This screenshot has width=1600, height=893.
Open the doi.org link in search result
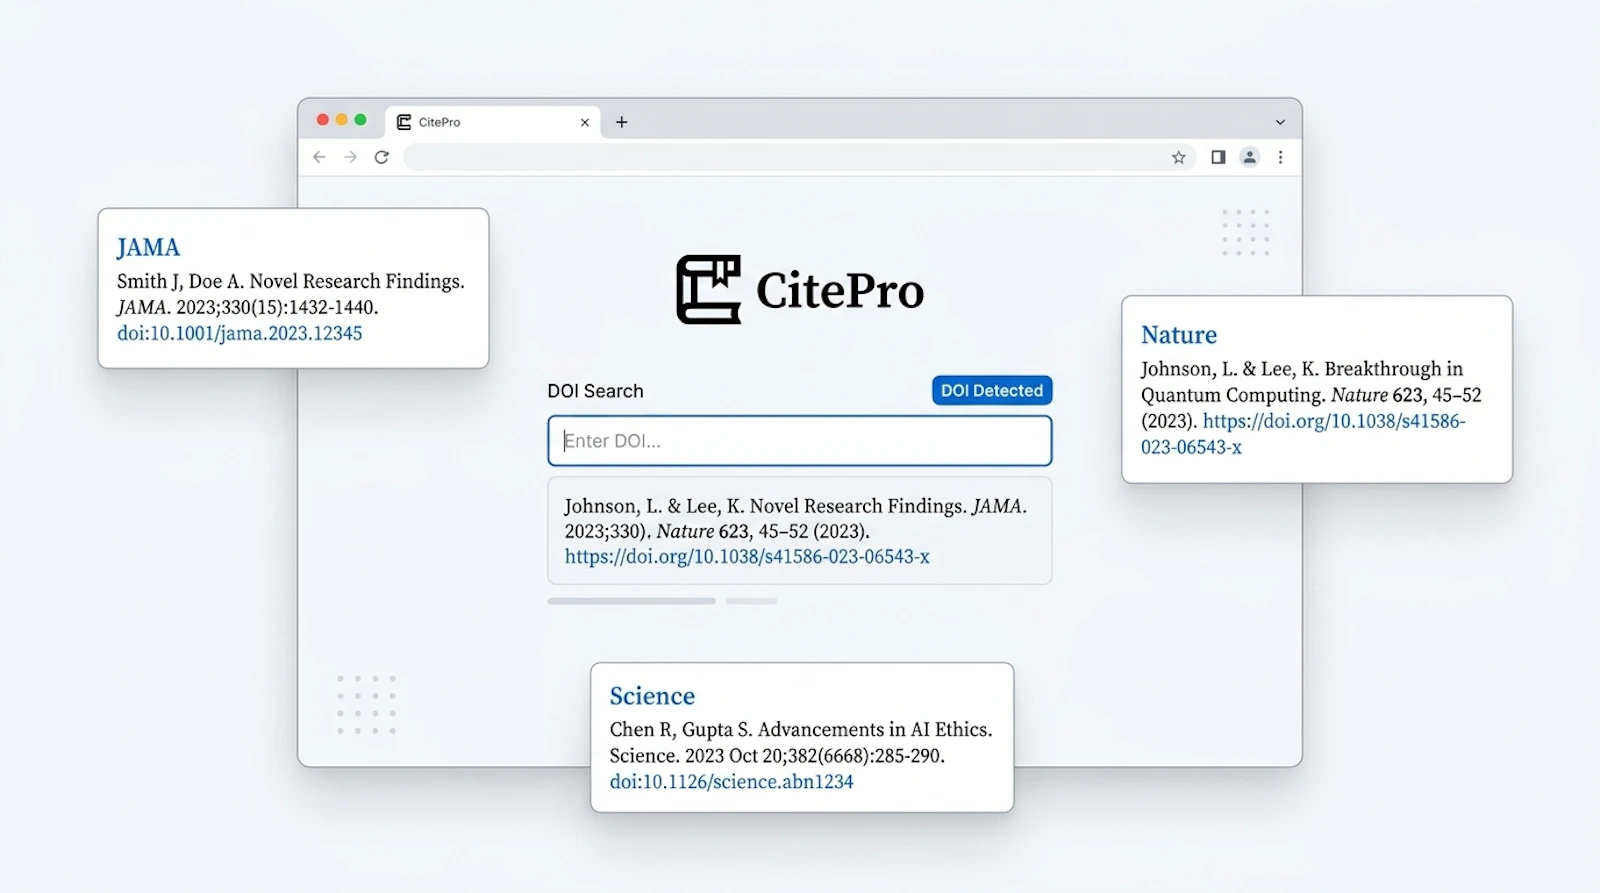(747, 557)
